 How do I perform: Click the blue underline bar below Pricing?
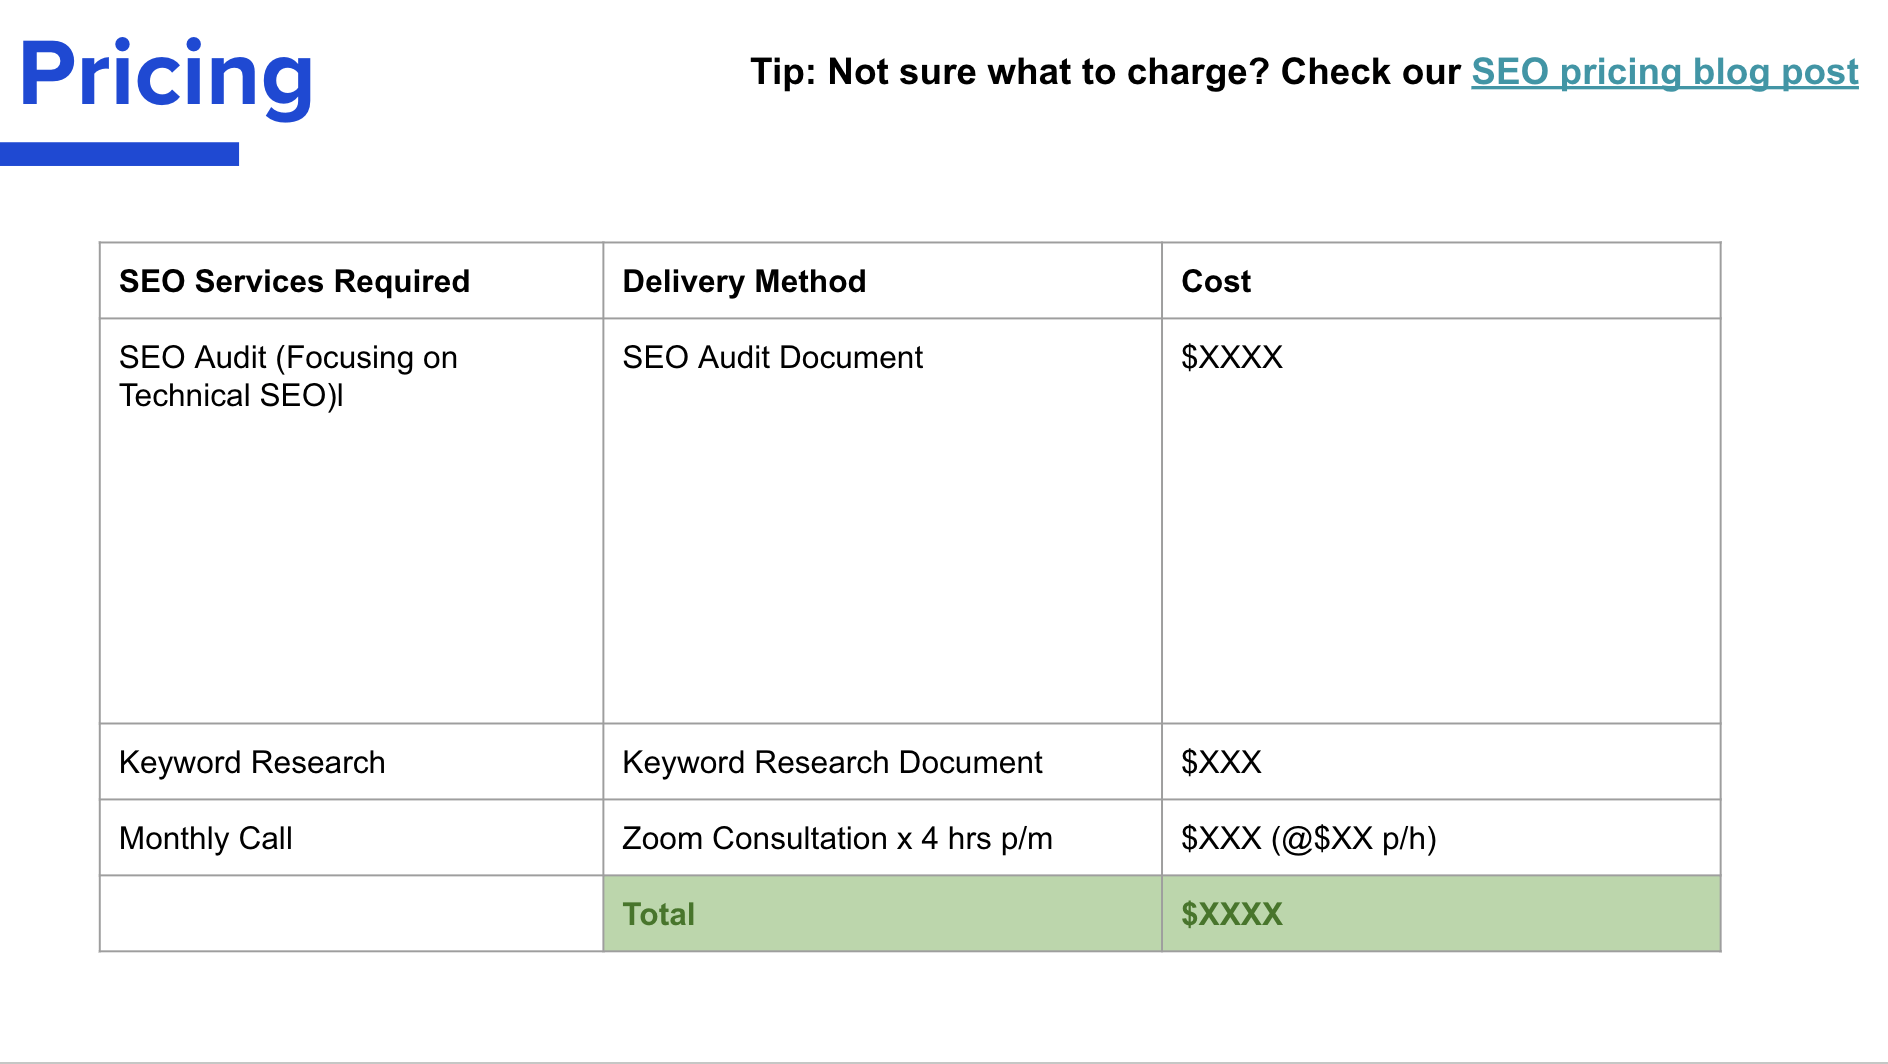pyautogui.click(x=122, y=153)
